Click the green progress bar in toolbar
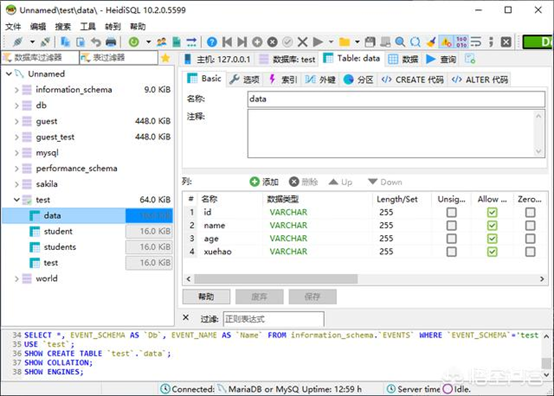Viewport: 554px width, 396px height. 538,42
